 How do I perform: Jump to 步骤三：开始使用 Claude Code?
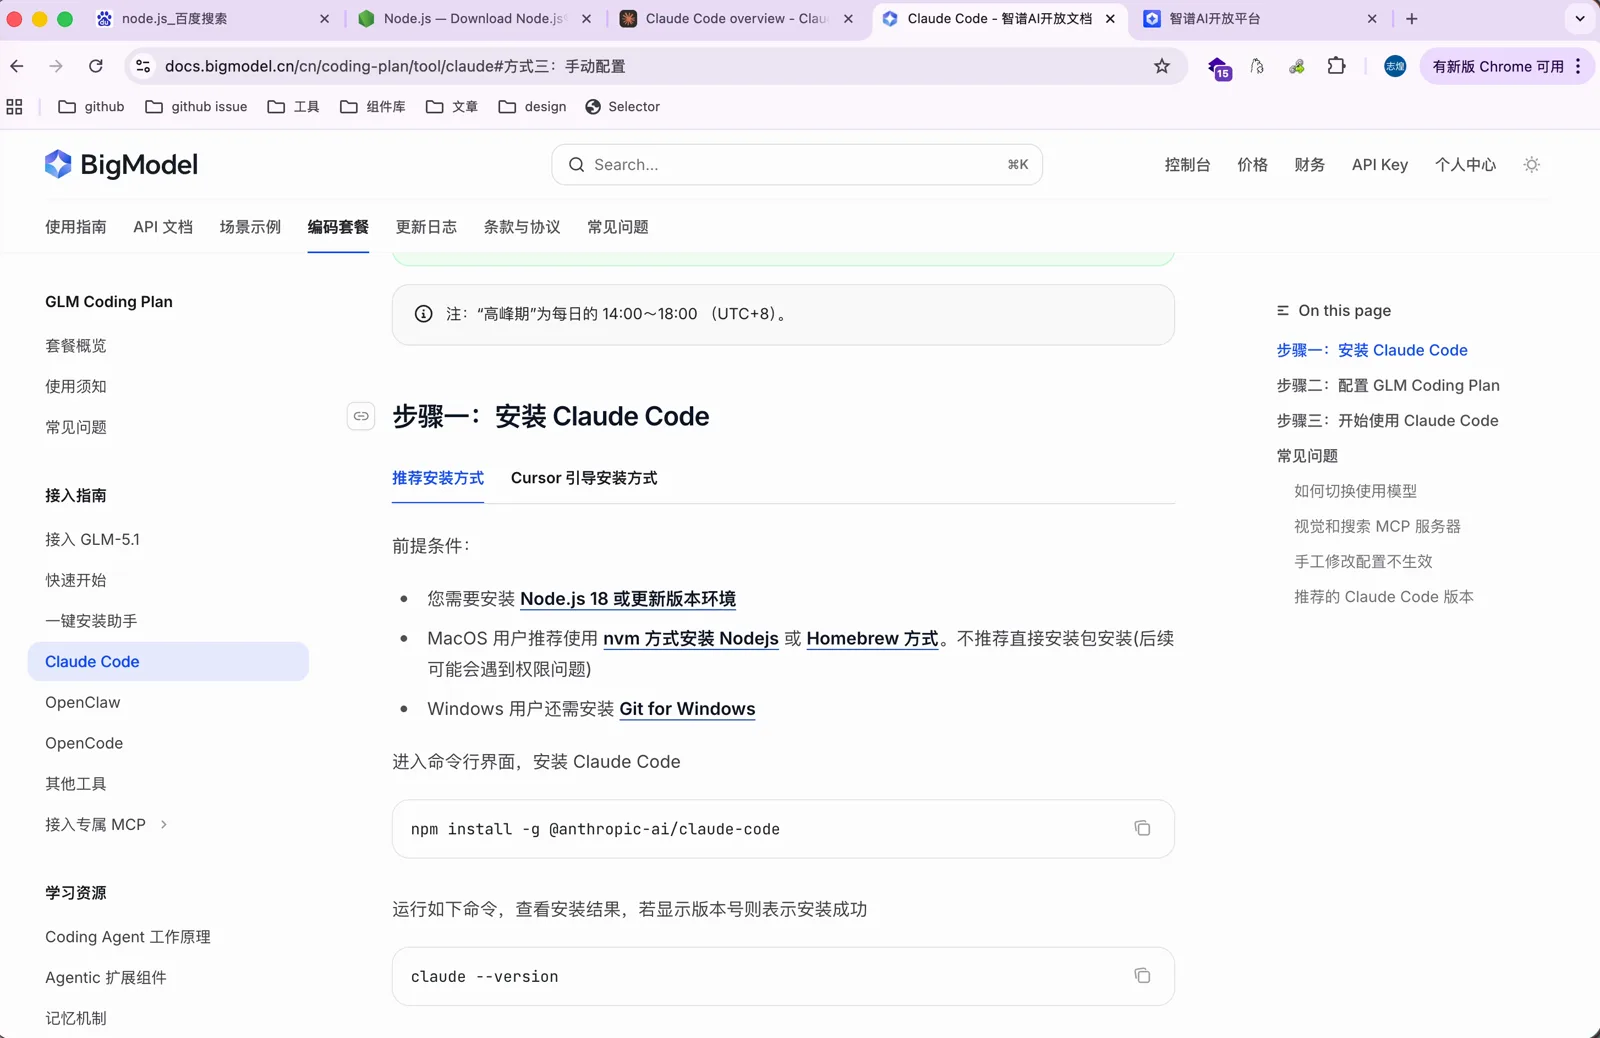(x=1387, y=421)
